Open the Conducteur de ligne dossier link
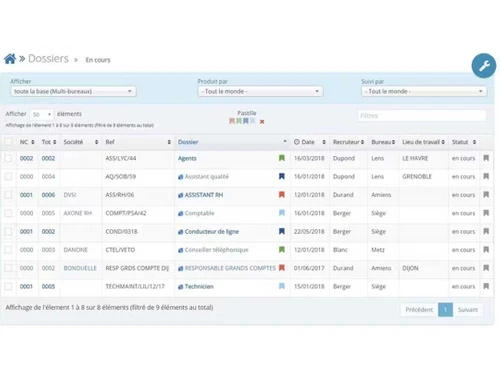 pos(212,232)
